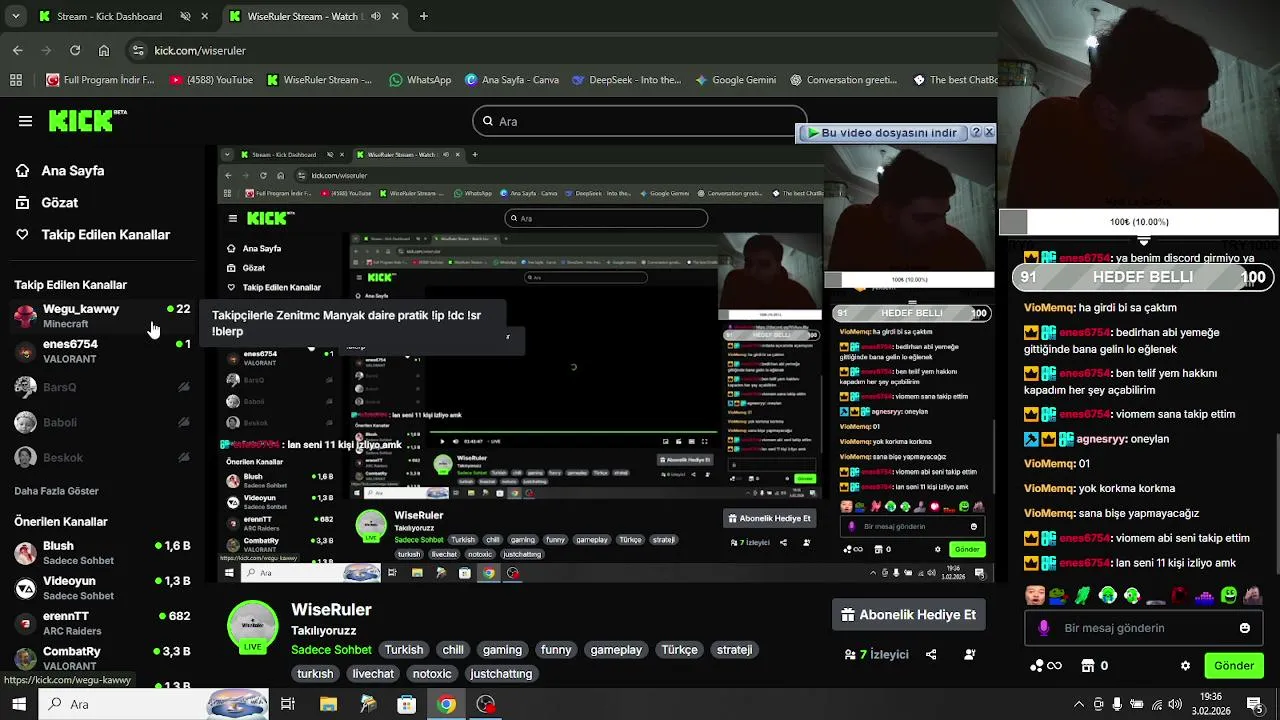The width and height of the screenshot is (1280, 720).
Task: Click the channel points infinity icon
Action: 1047,666
